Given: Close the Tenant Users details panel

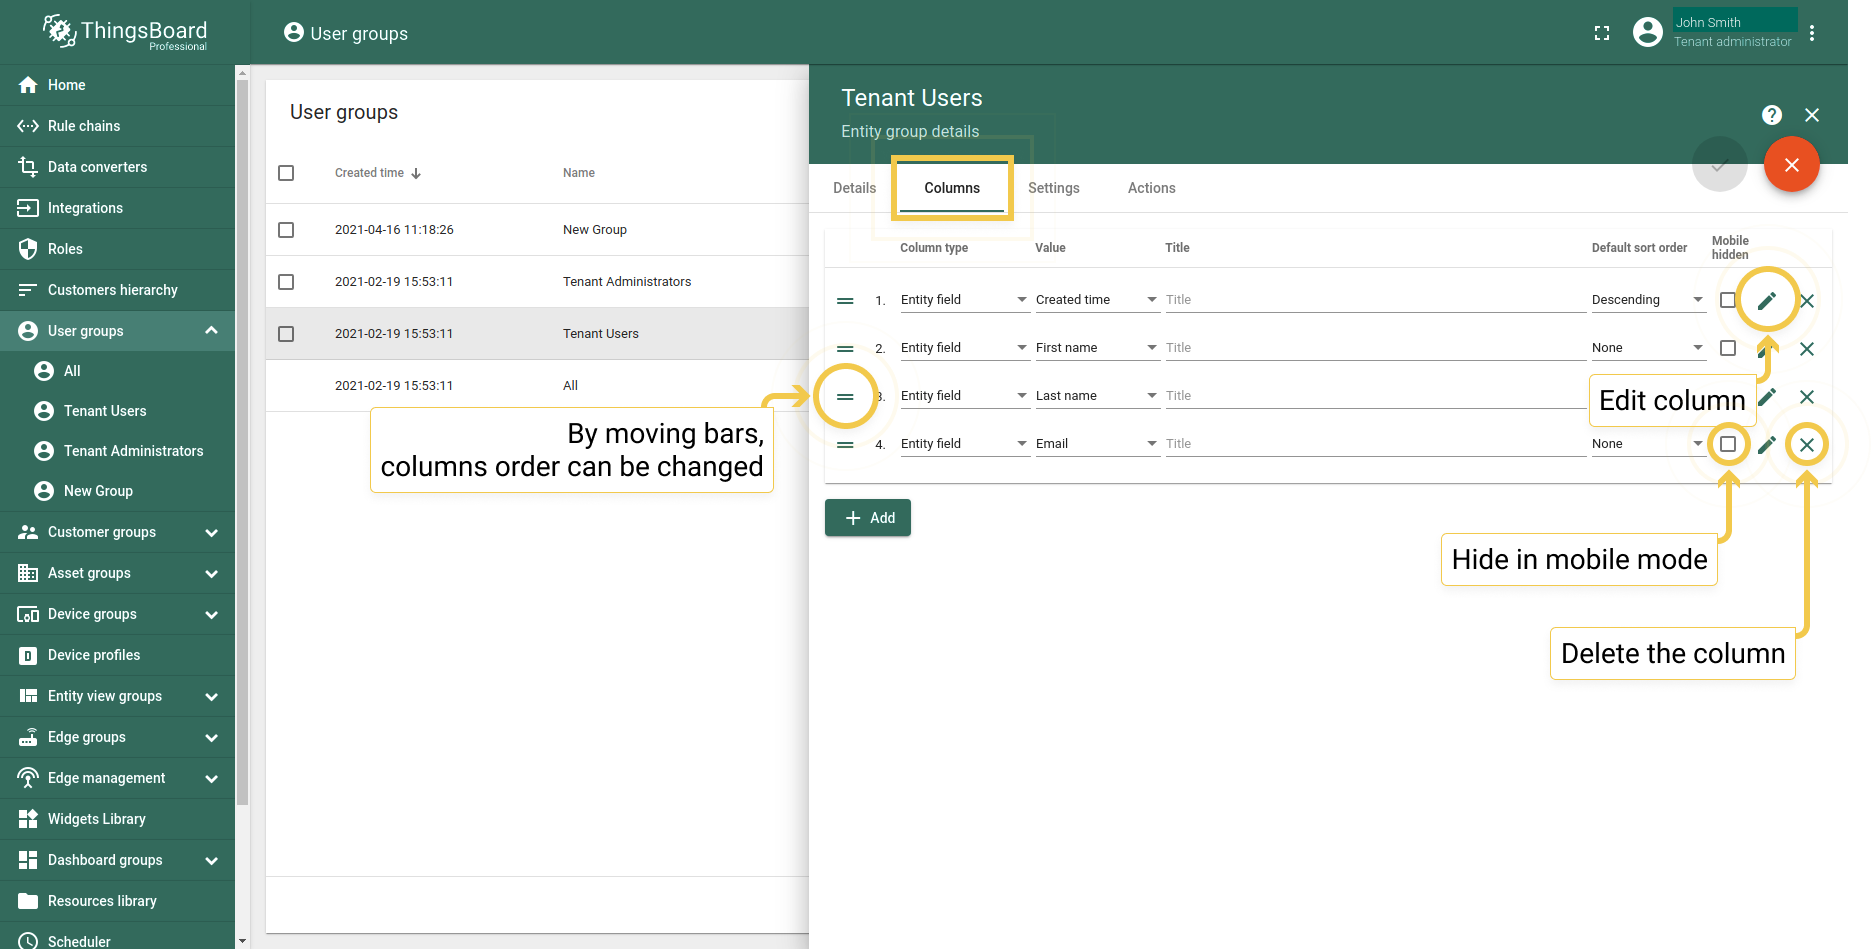Looking at the screenshot, I should (x=1812, y=115).
